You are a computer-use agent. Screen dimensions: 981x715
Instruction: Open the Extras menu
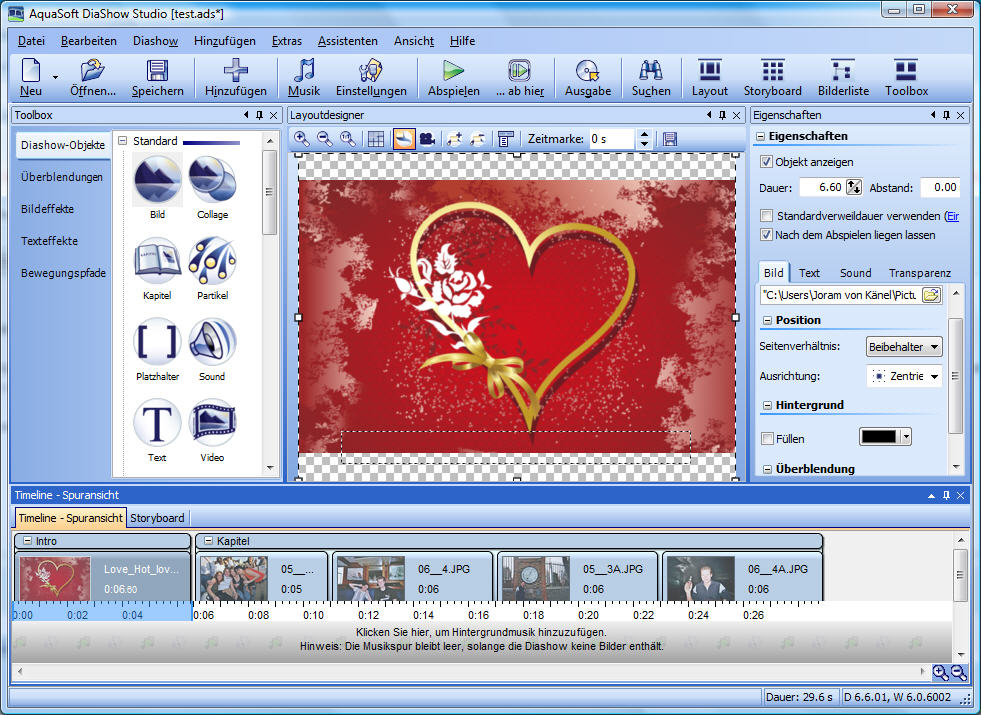pyautogui.click(x=286, y=41)
